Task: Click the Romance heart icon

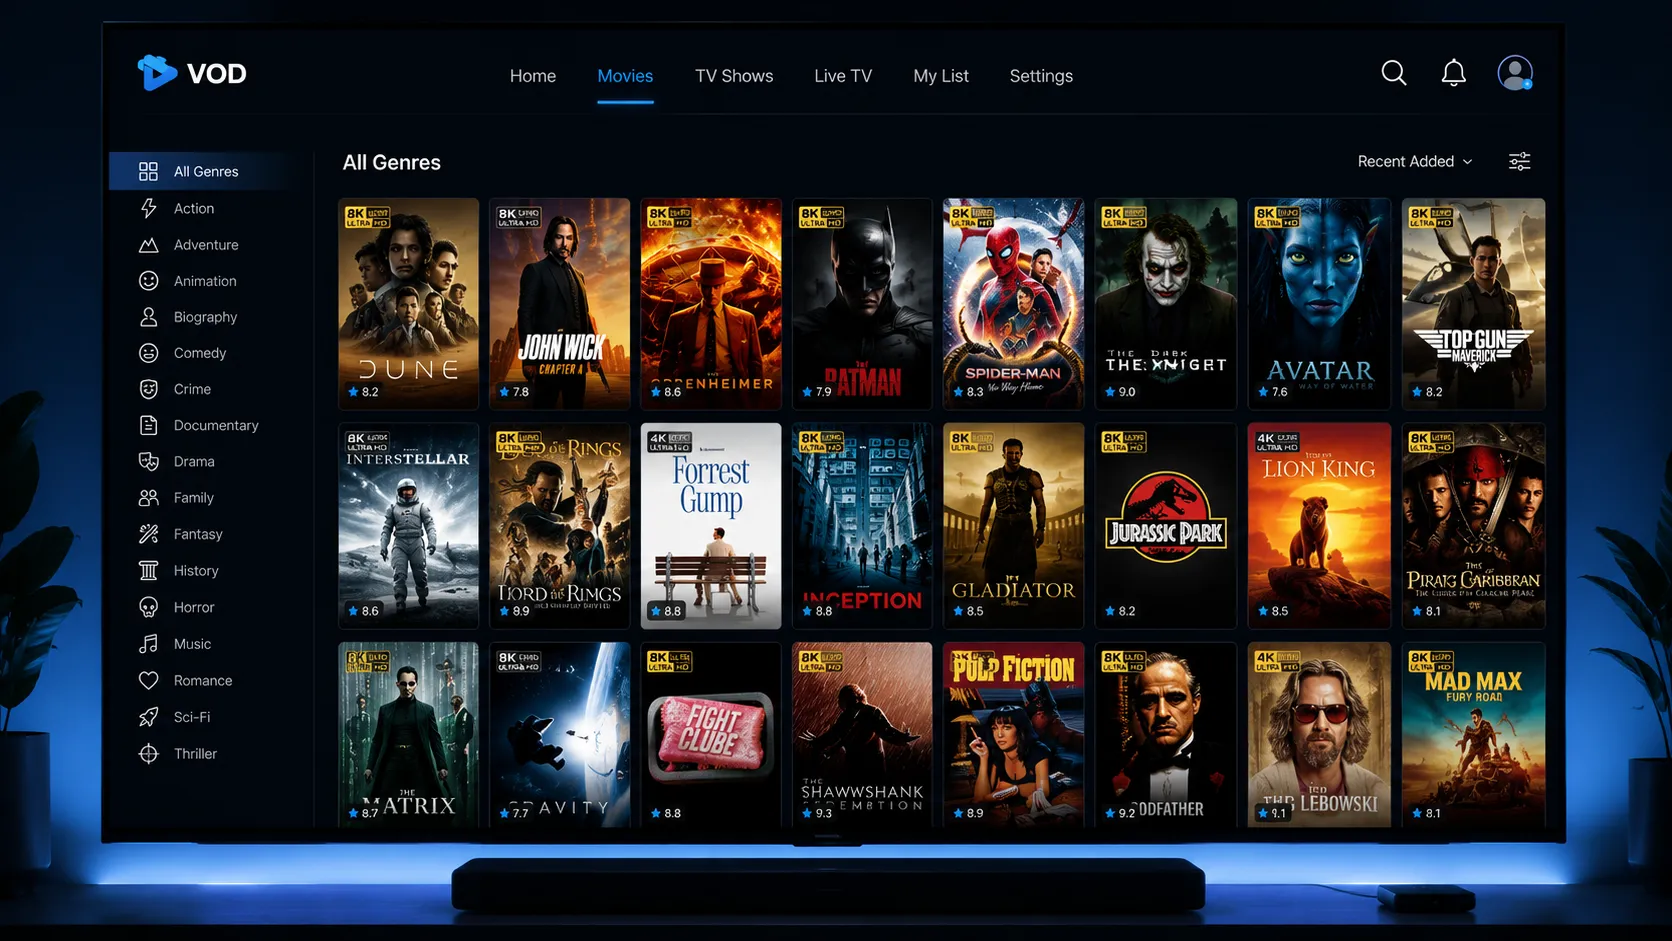Action: (148, 680)
